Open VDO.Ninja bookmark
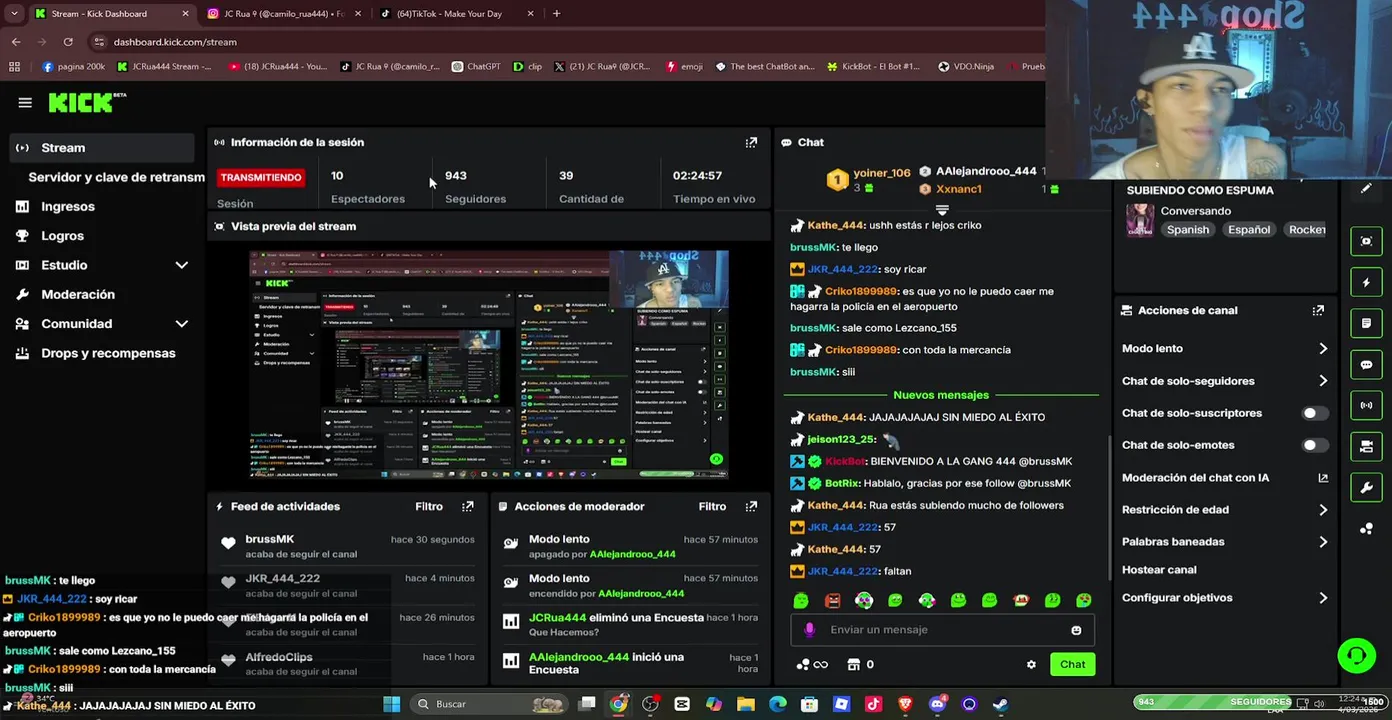This screenshot has height=720, width=1392. [965, 67]
